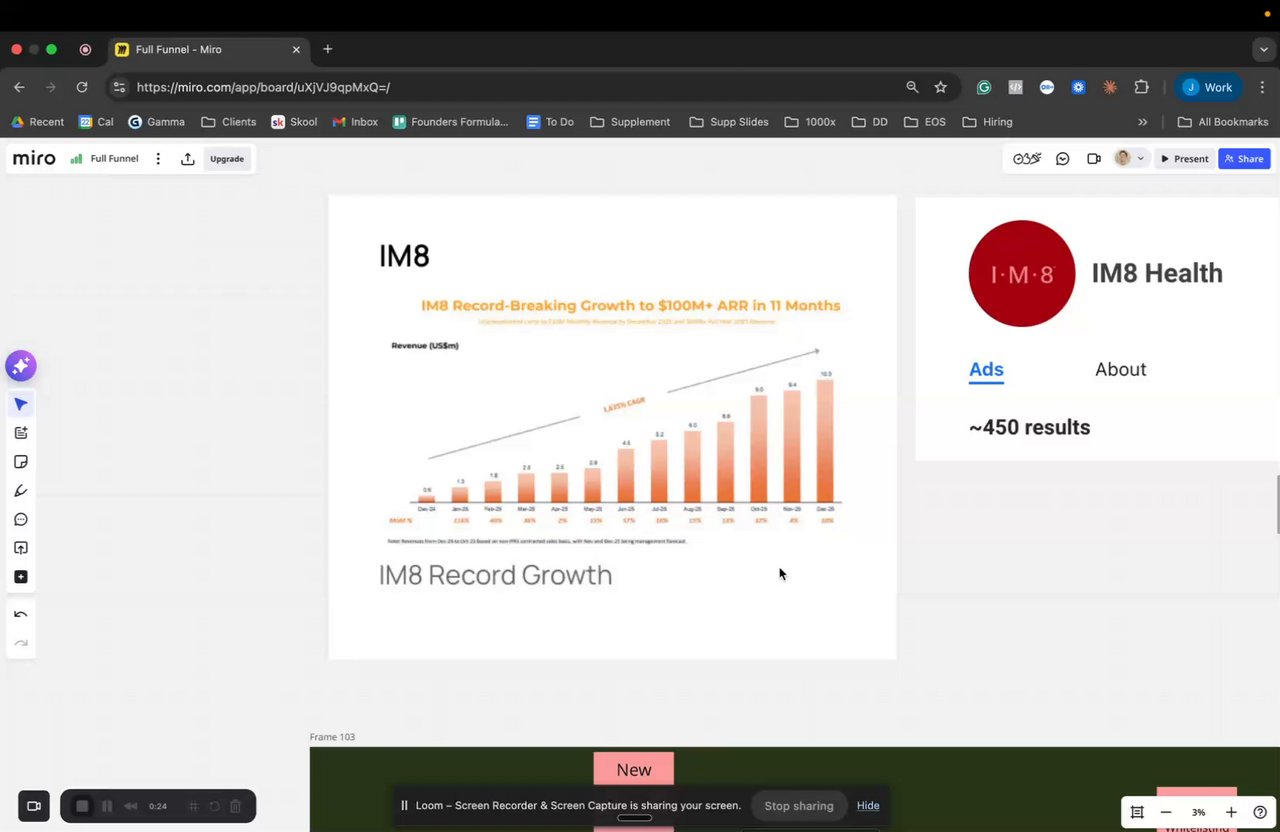The height and width of the screenshot is (832, 1280).
Task: Click the vertical canvas scrollbar
Action: tap(1276, 506)
